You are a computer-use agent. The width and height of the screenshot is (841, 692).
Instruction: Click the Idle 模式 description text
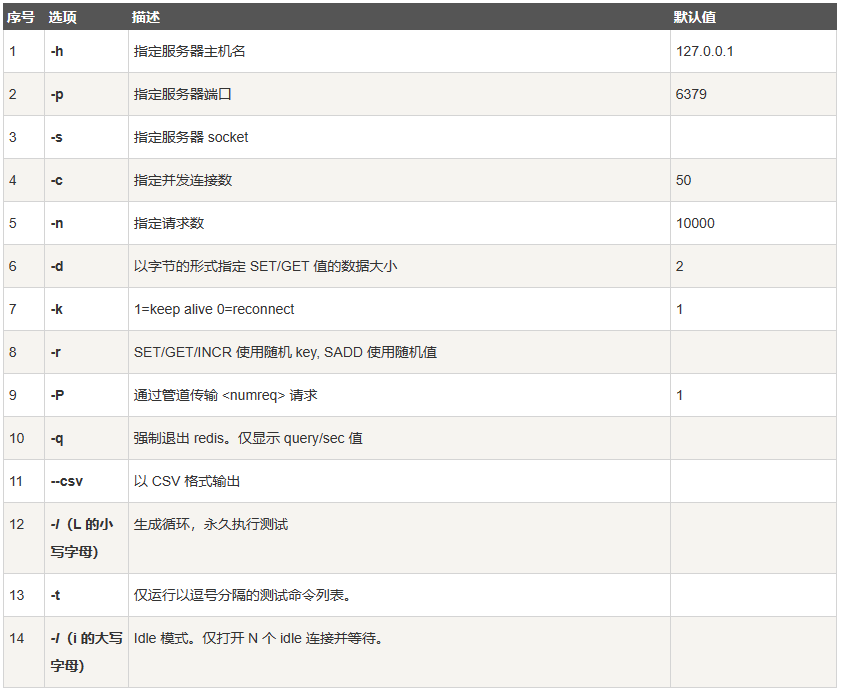258,638
